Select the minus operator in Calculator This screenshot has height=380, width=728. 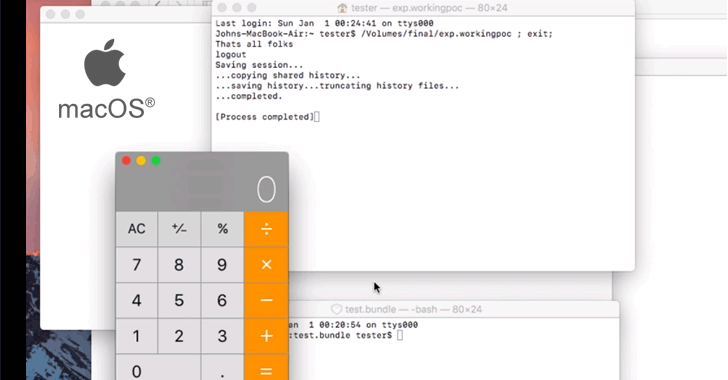tap(266, 301)
